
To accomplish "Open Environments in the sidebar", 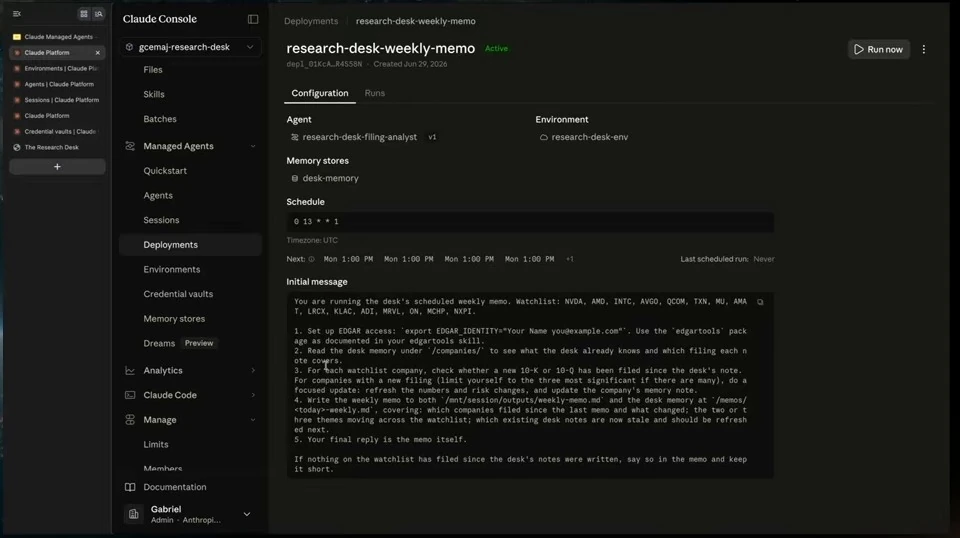I will (x=171, y=269).
